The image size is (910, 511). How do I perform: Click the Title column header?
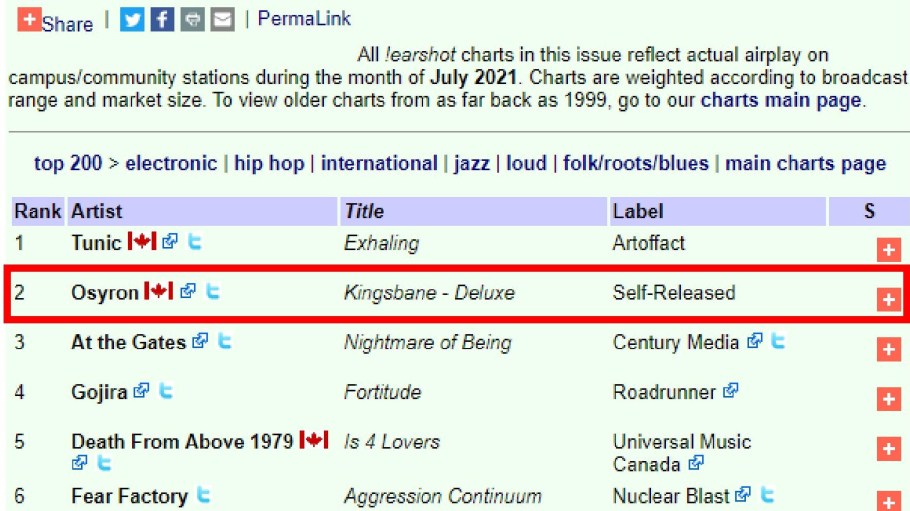point(364,211)
